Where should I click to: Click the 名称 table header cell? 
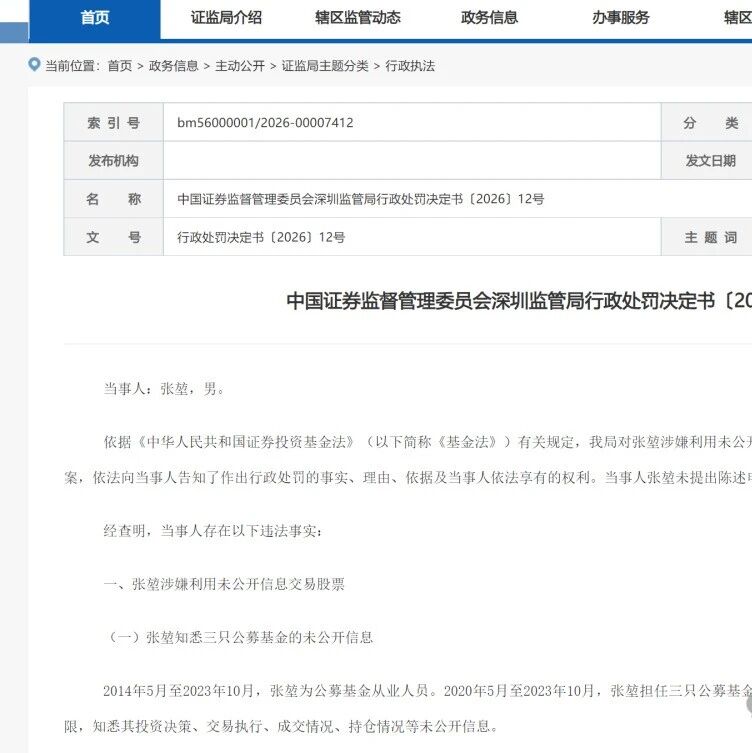113,199
